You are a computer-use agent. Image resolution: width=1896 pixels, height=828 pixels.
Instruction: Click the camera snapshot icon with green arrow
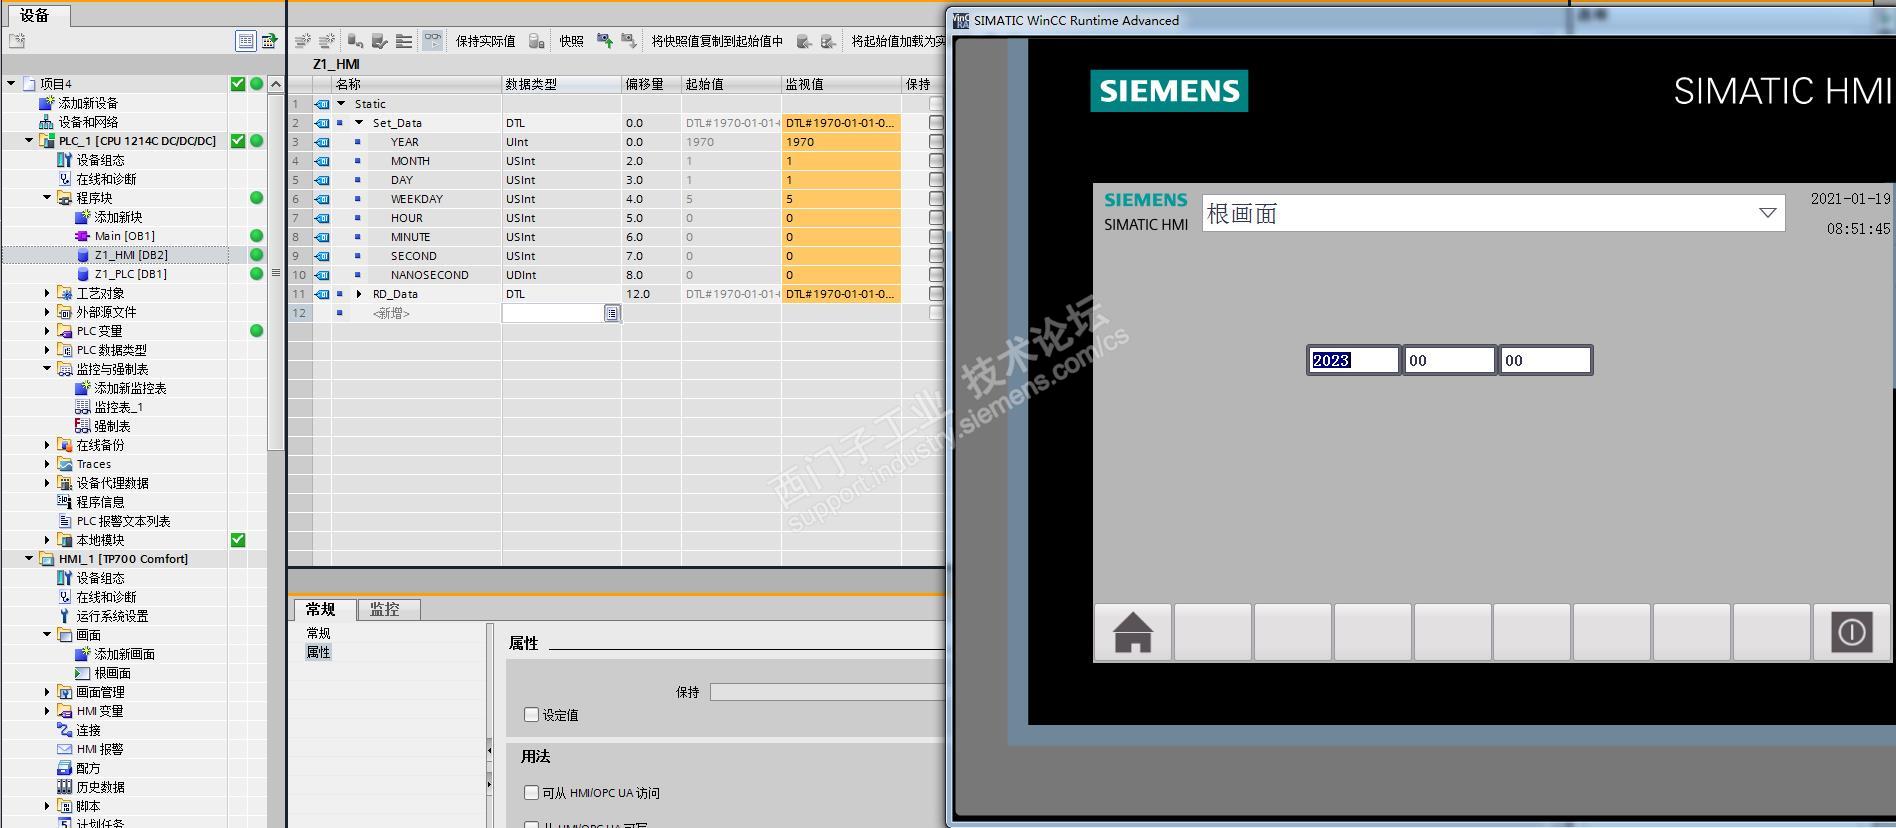pyautogui.click(x=604, y=41)
